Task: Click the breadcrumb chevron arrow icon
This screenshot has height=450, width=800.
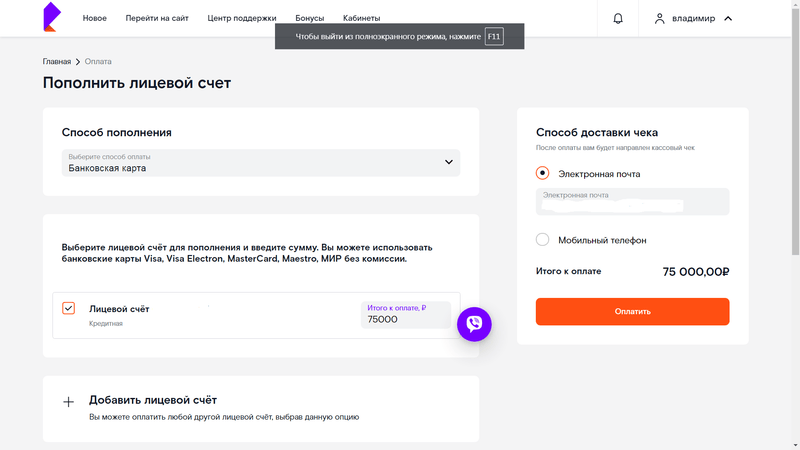Action: click(78, 62)
